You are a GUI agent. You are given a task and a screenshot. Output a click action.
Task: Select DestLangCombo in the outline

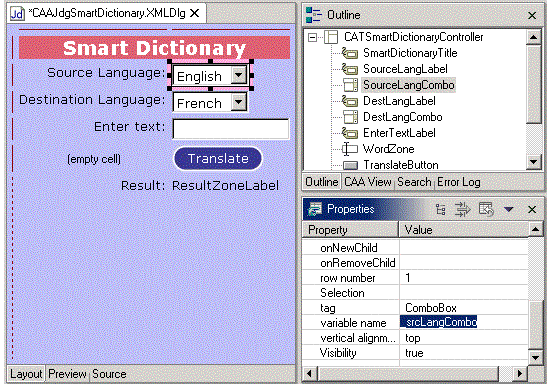[x=403, y=117]
